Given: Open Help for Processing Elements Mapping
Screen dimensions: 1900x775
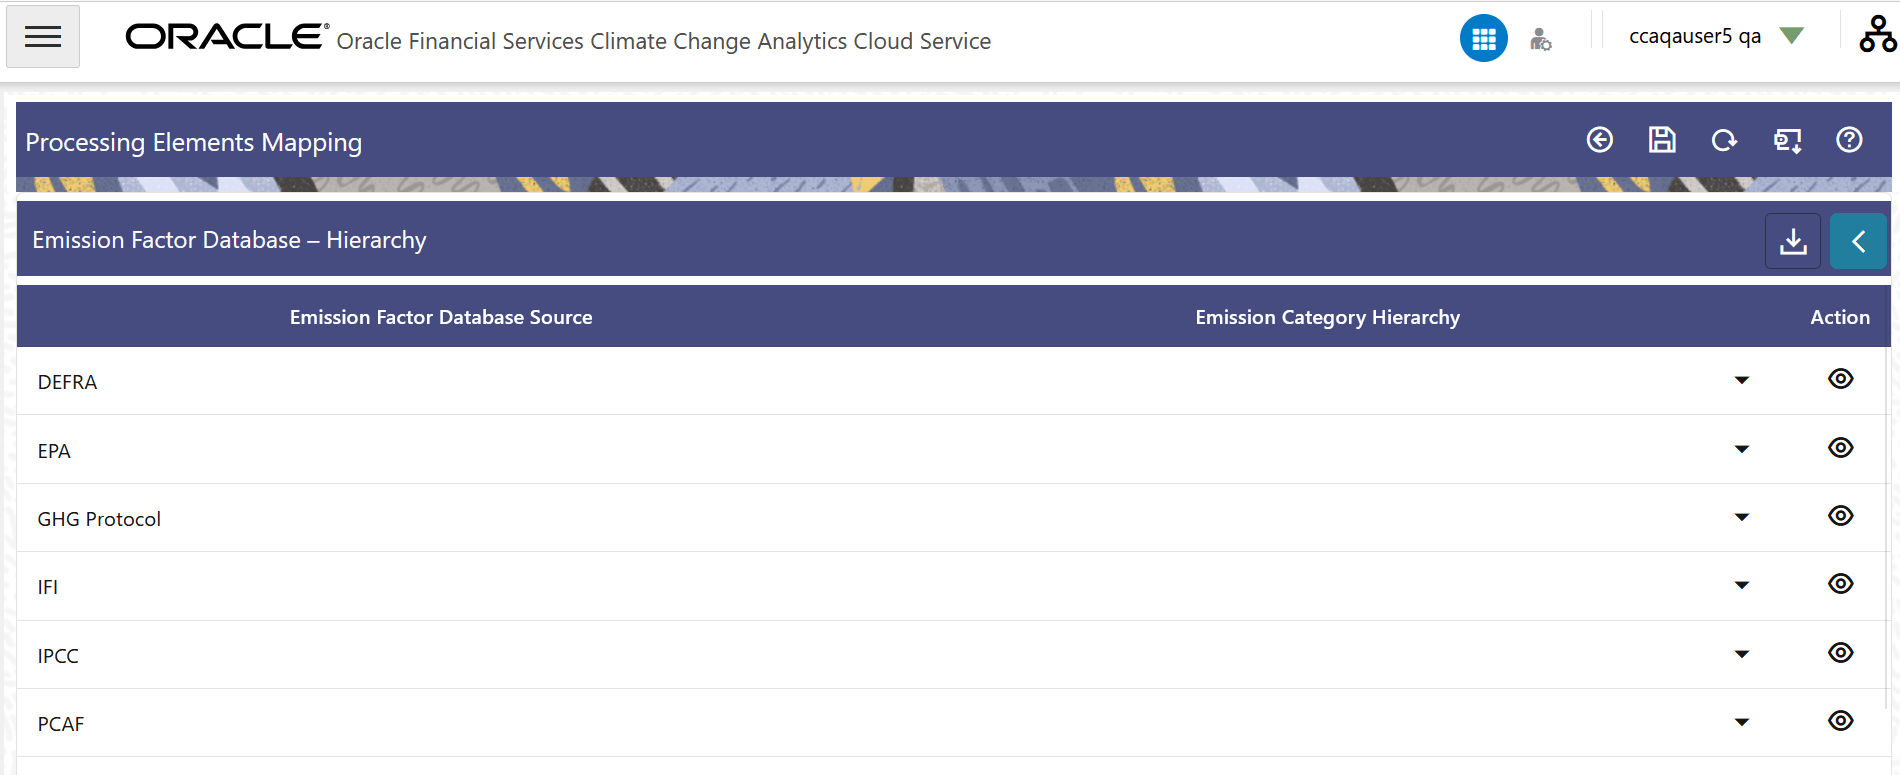Looking at the screenshot, I should (1849, 141).
